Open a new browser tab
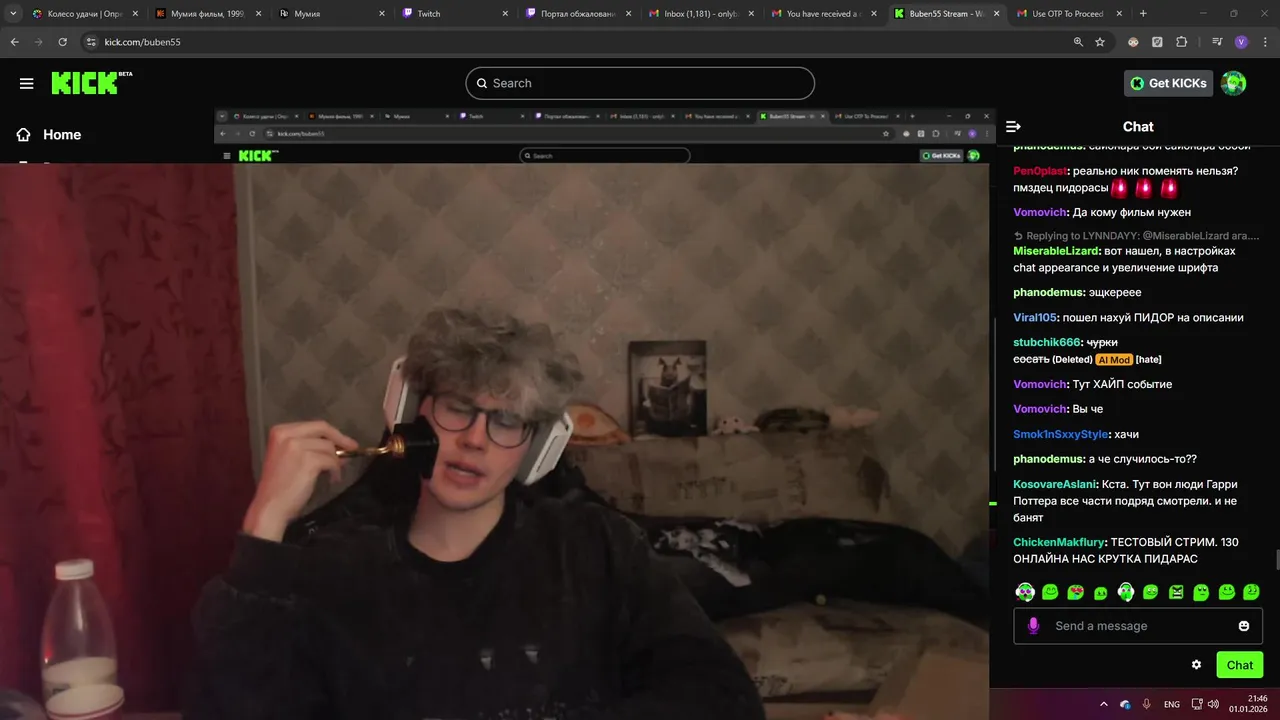The width and height of the screenshot is (1280, 720). [x=1143, y=14]
